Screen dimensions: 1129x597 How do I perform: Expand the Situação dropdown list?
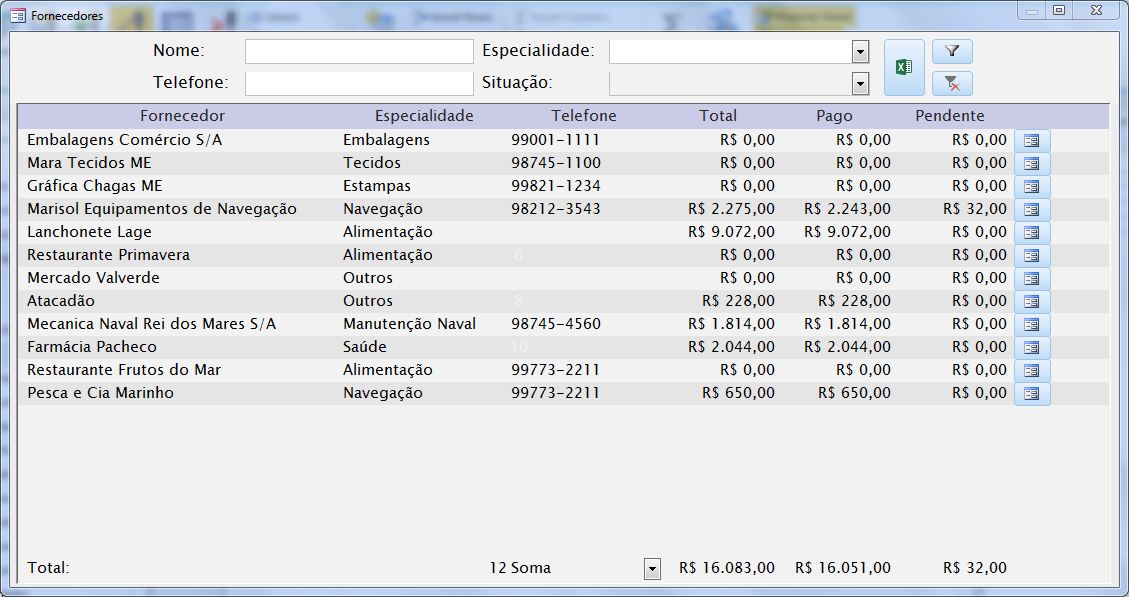tap(860, 84)
